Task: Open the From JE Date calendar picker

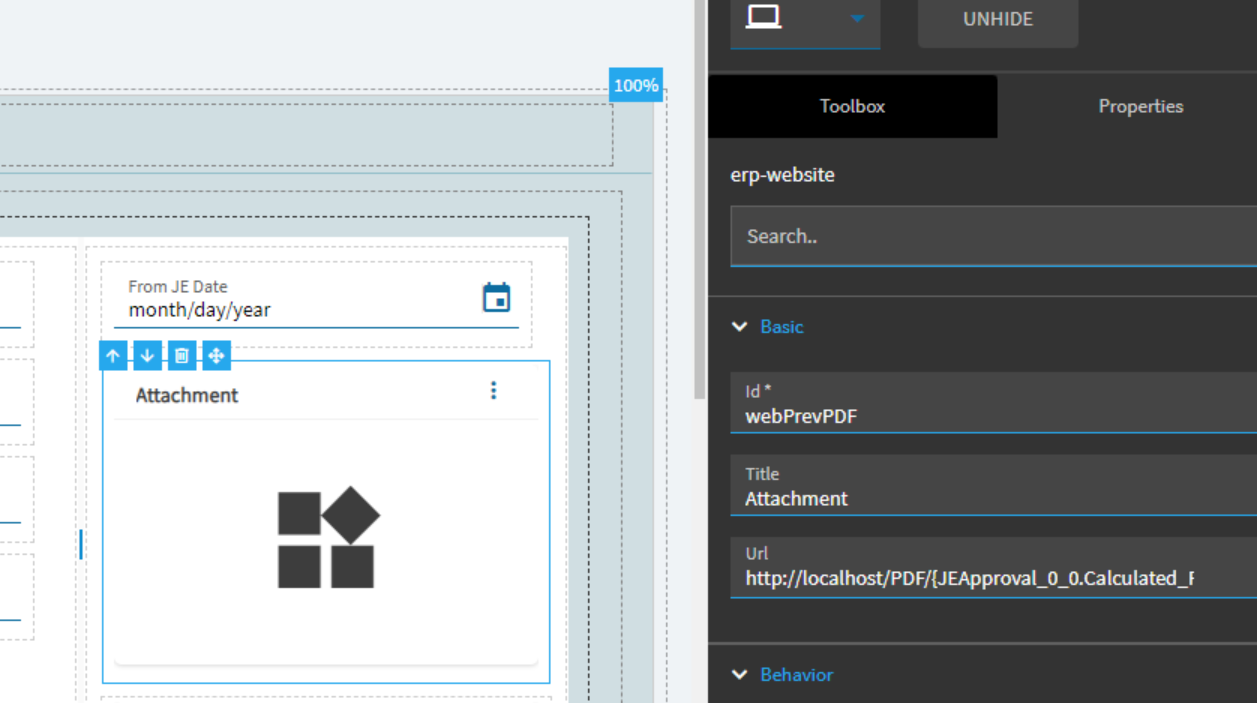Action: (496, 297)
